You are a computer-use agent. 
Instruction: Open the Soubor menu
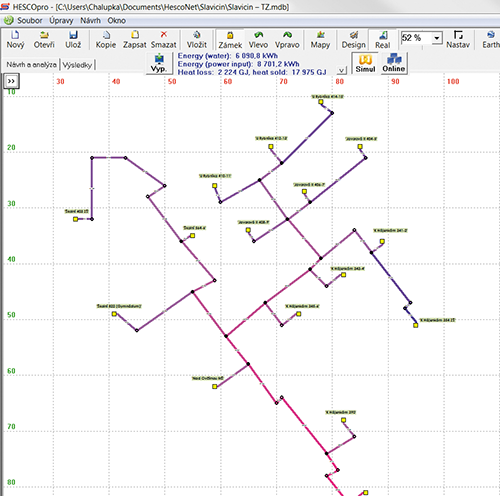coord(30,21)
